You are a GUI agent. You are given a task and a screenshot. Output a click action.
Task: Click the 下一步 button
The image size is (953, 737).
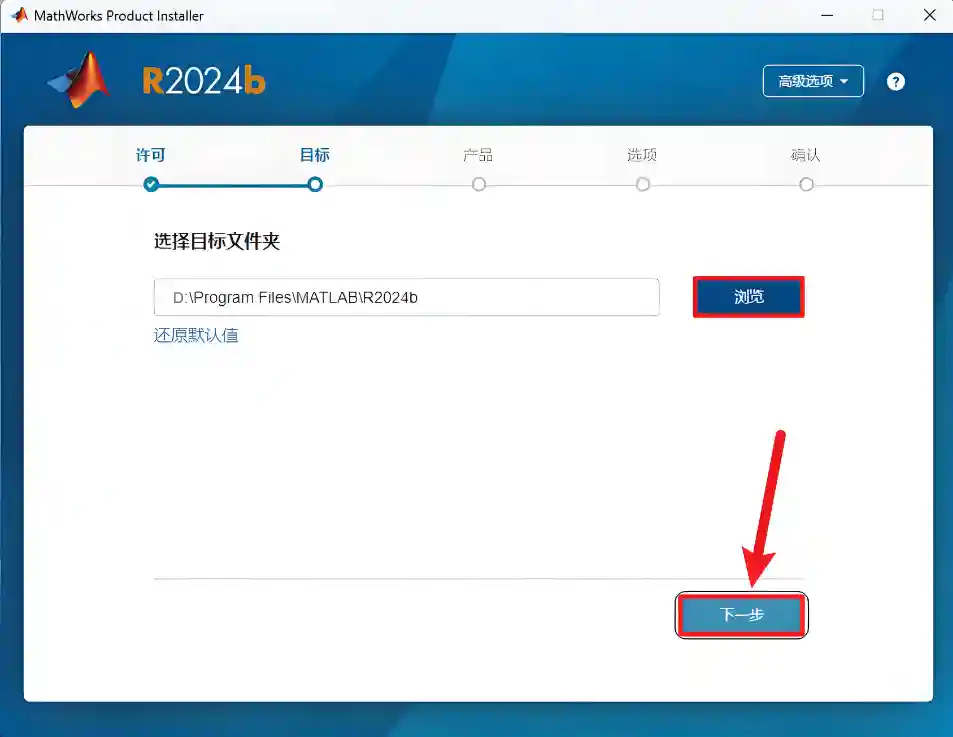[x=741, y=615]
